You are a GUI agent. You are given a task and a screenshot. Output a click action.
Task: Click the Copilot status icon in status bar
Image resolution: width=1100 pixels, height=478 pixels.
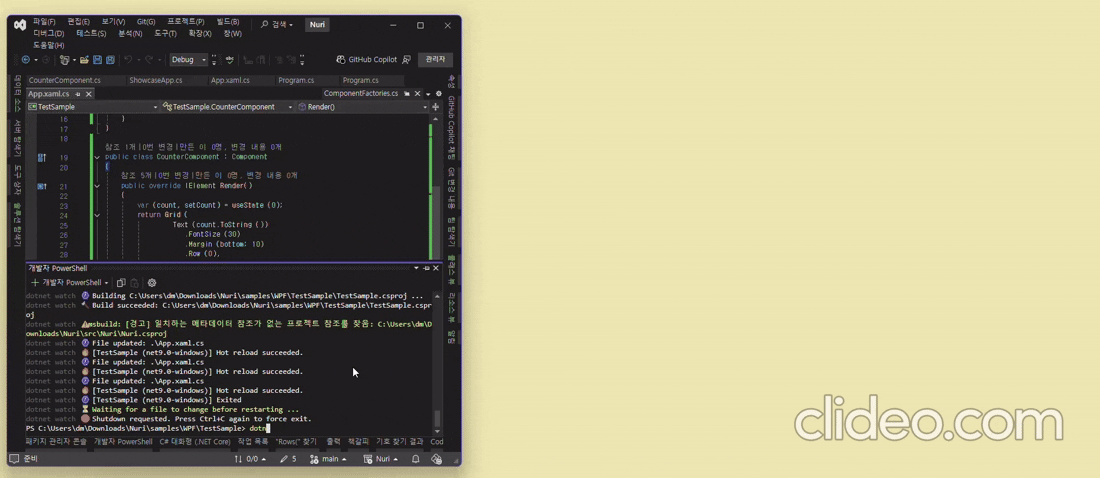pyautogui.click(x=436, y=459)
